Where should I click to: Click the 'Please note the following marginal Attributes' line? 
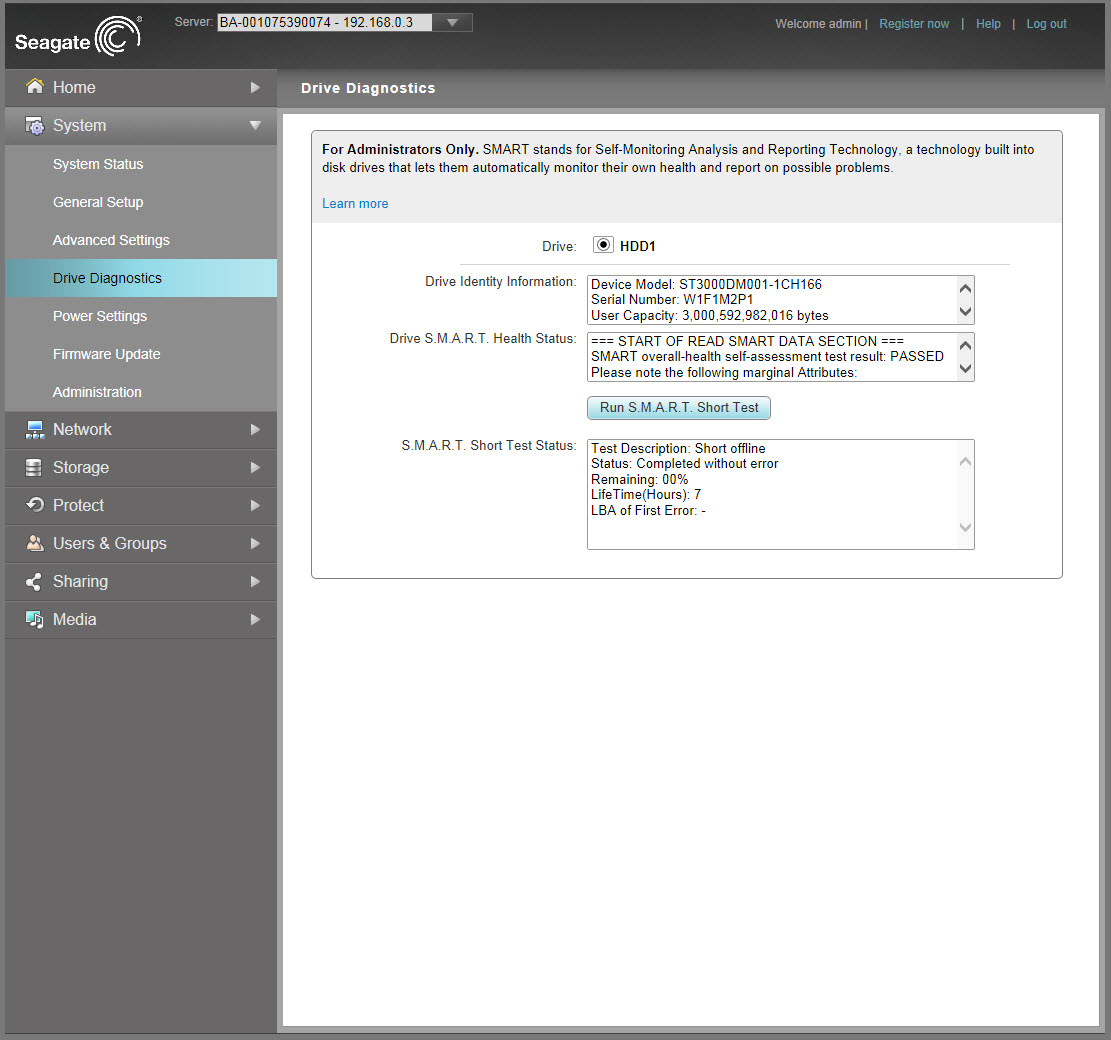tap(724, 373)
